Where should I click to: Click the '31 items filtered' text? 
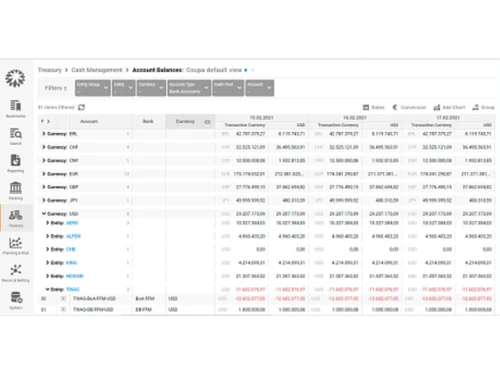tap(56, 107)
